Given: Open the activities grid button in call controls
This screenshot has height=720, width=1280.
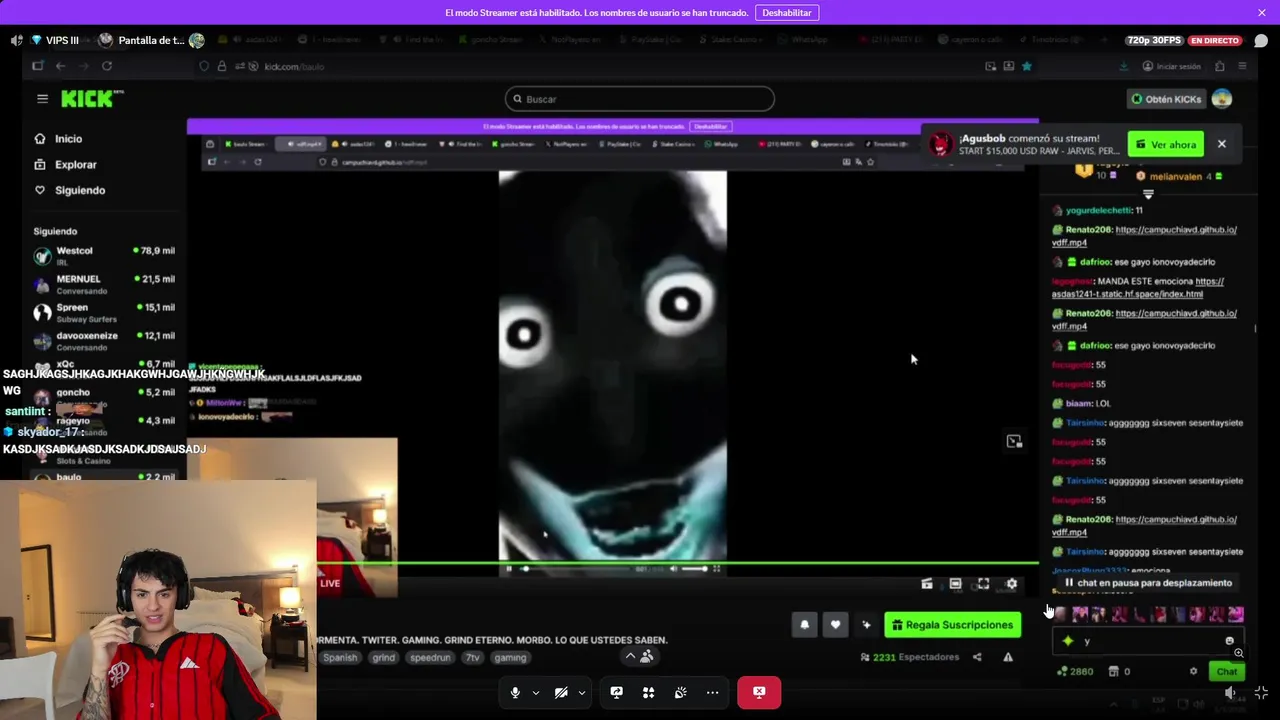Looking at the screenshot, I should coord(648,692).
